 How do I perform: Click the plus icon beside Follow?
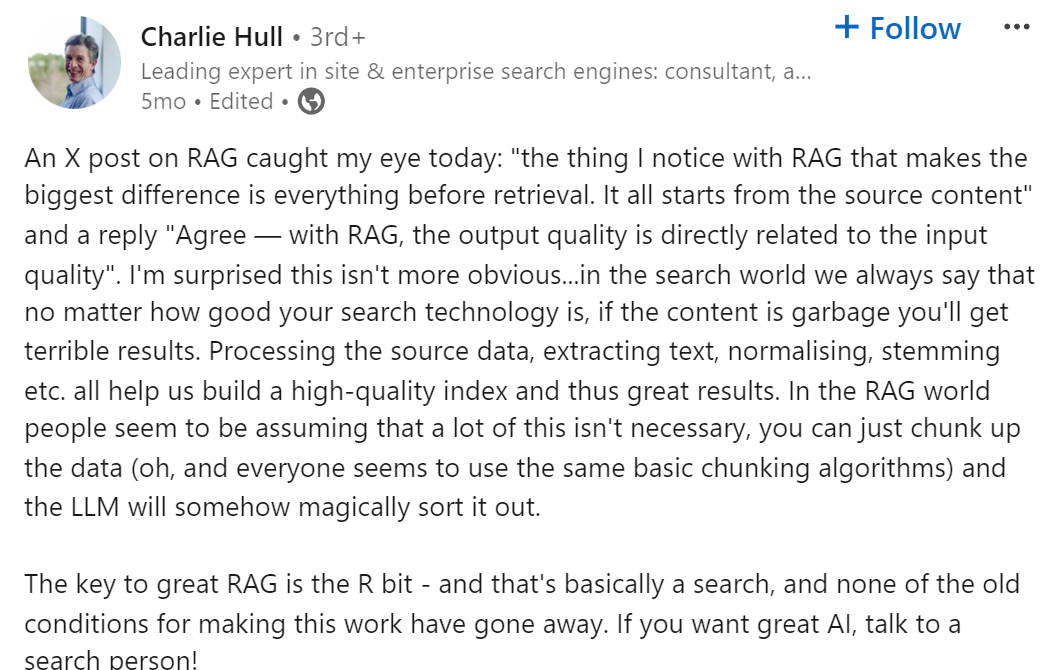(x=847, y=27)
